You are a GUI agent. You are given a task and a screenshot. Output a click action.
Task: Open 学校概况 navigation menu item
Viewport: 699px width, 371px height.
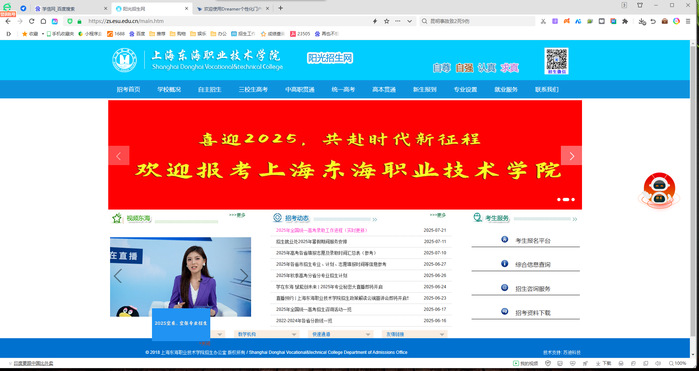coord(169,89)
